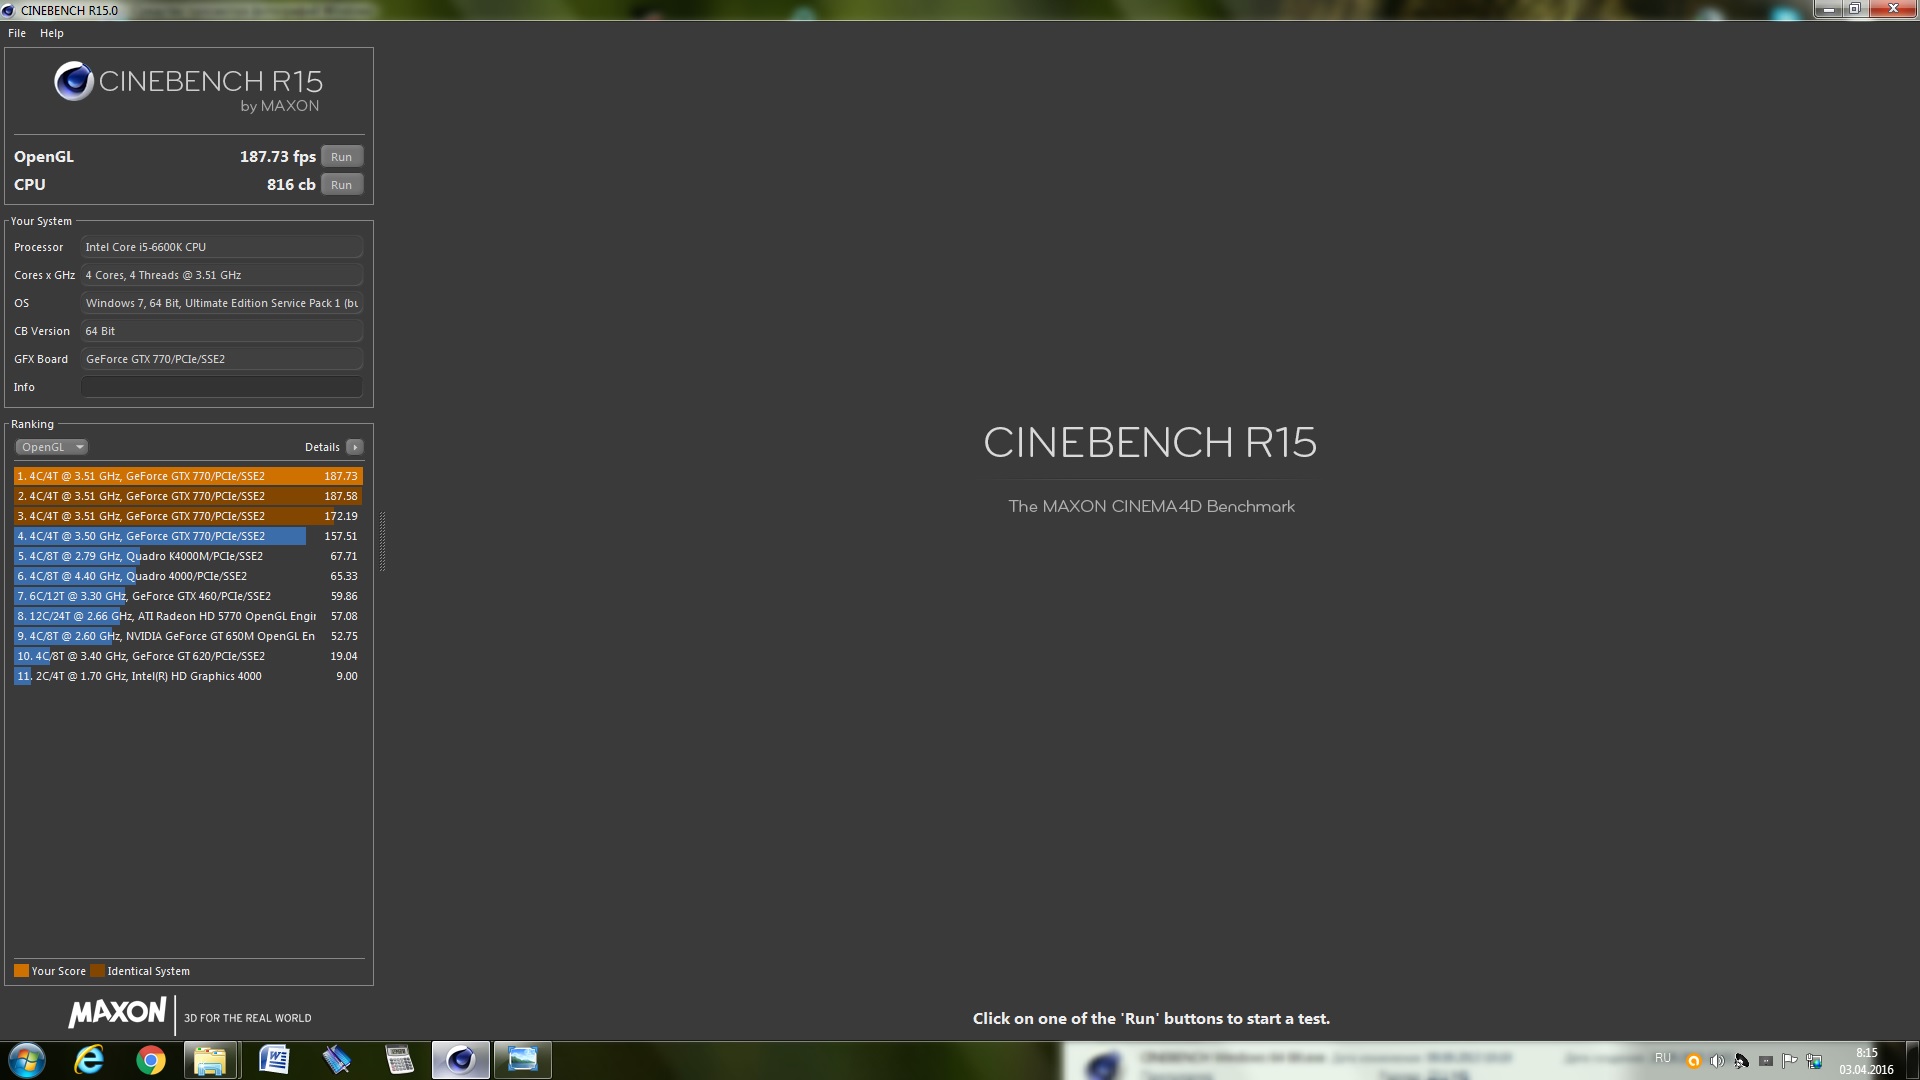The image size is (1920, 1080).
Task: Run the CPU benchmark test
Action: (341, 185)
